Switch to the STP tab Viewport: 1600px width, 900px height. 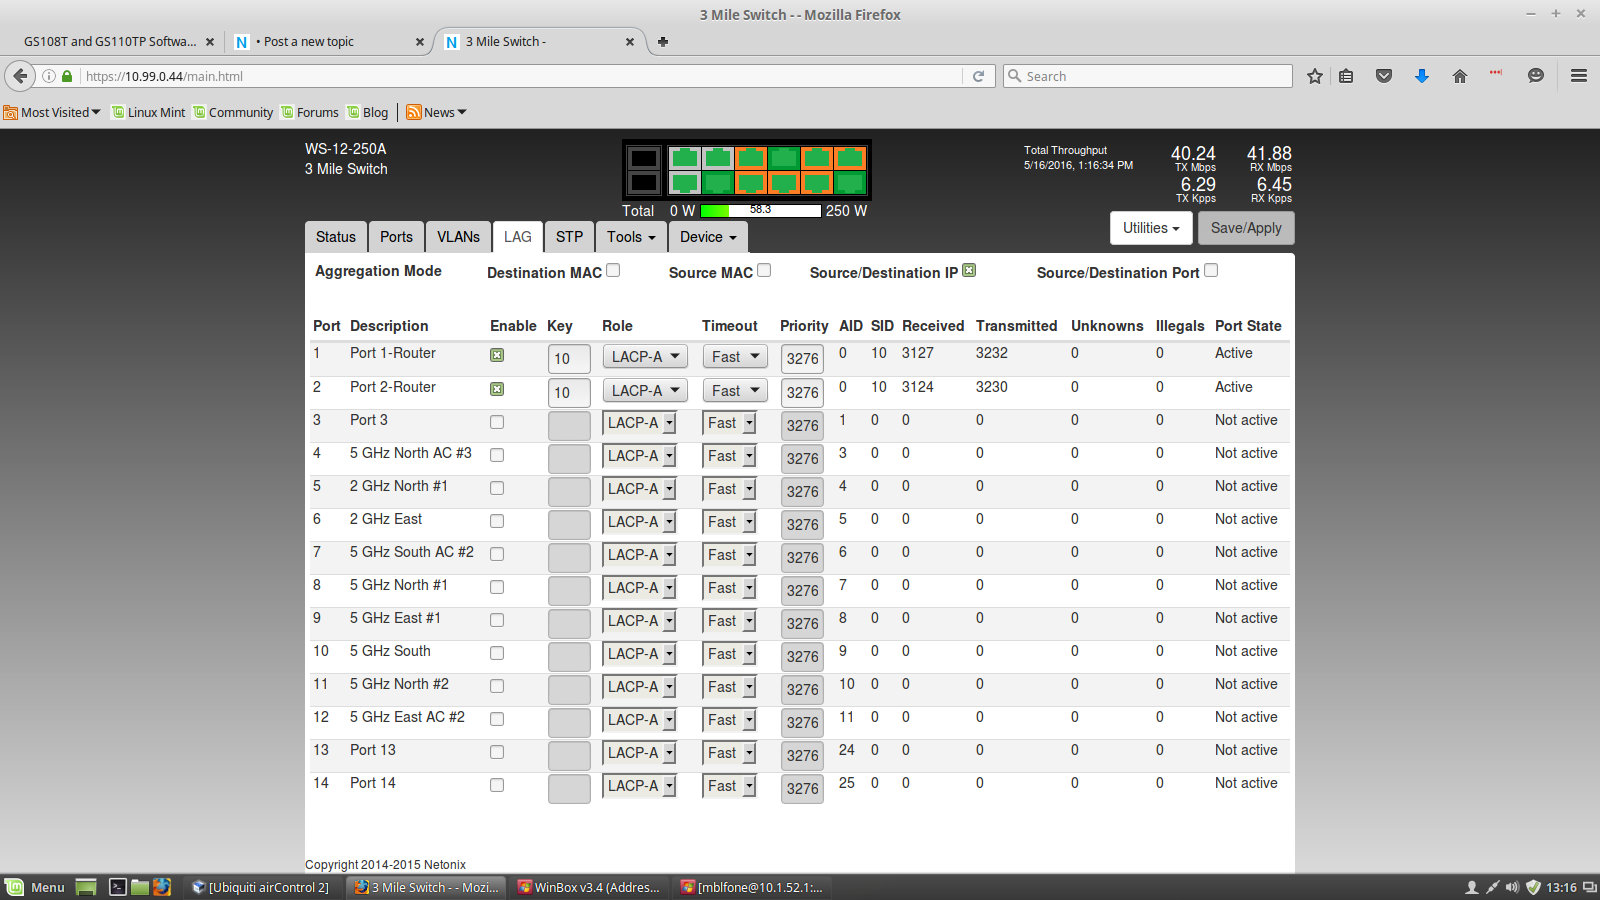[x=569, y=237]
